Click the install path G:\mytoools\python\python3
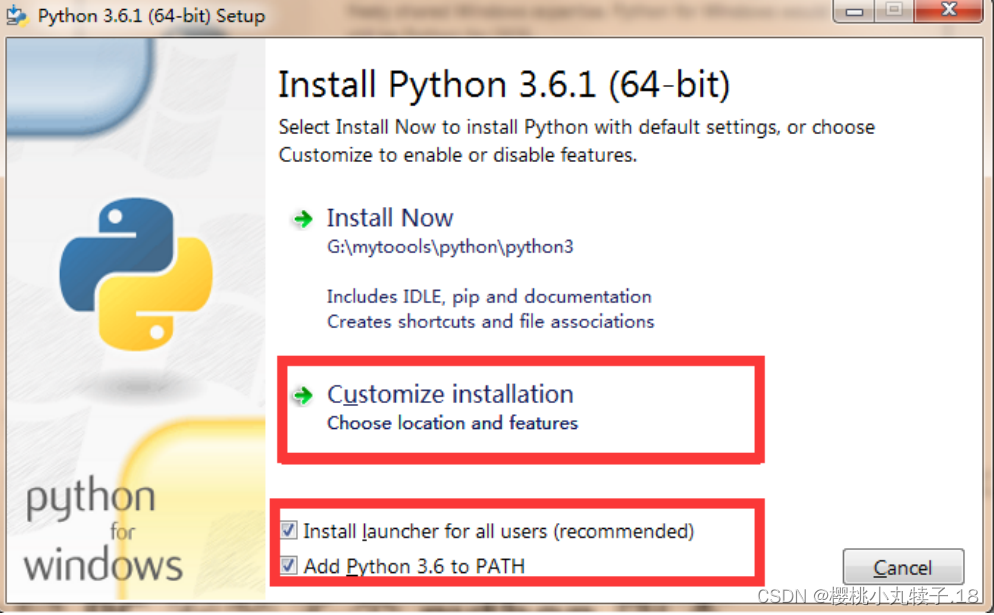This screenshot has height=615, width=994. point(450,247)
